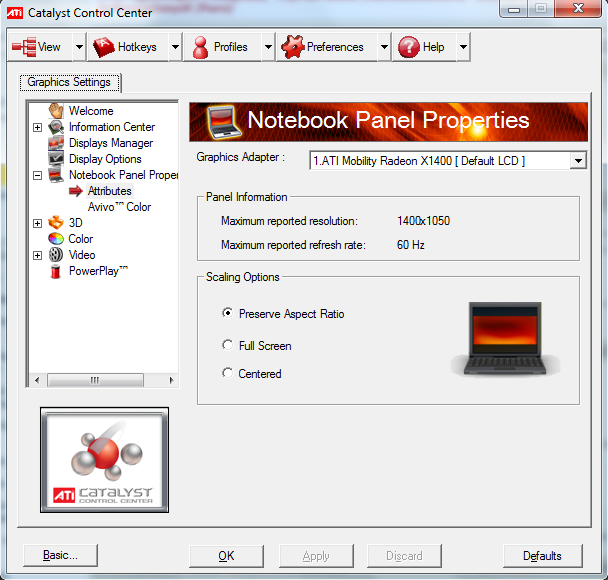Screen dimensions: 608x580
Task: Click the Profiles person icon
Action: tap(200, 47)
